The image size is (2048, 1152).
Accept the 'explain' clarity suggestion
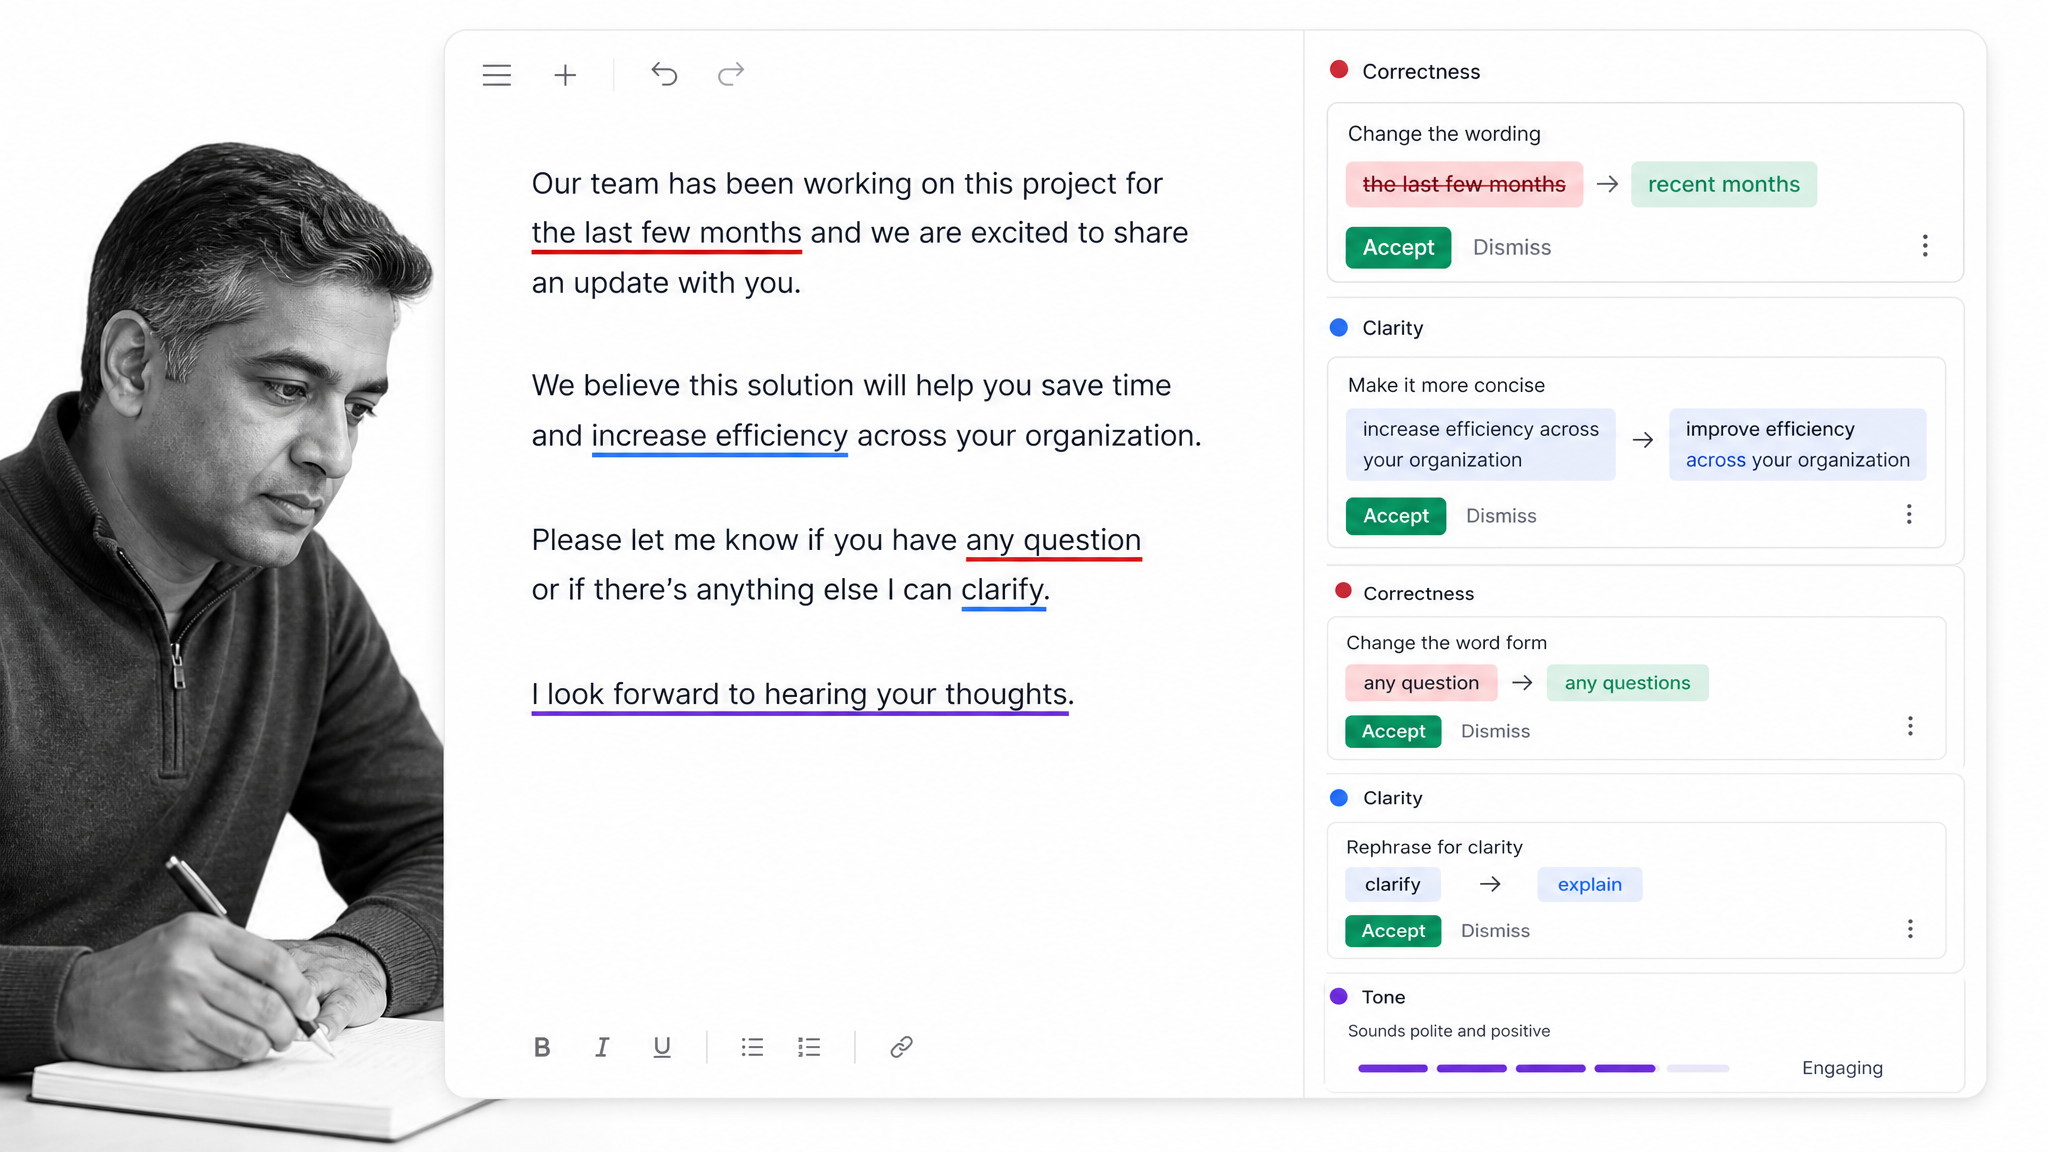coord(1393,931)
